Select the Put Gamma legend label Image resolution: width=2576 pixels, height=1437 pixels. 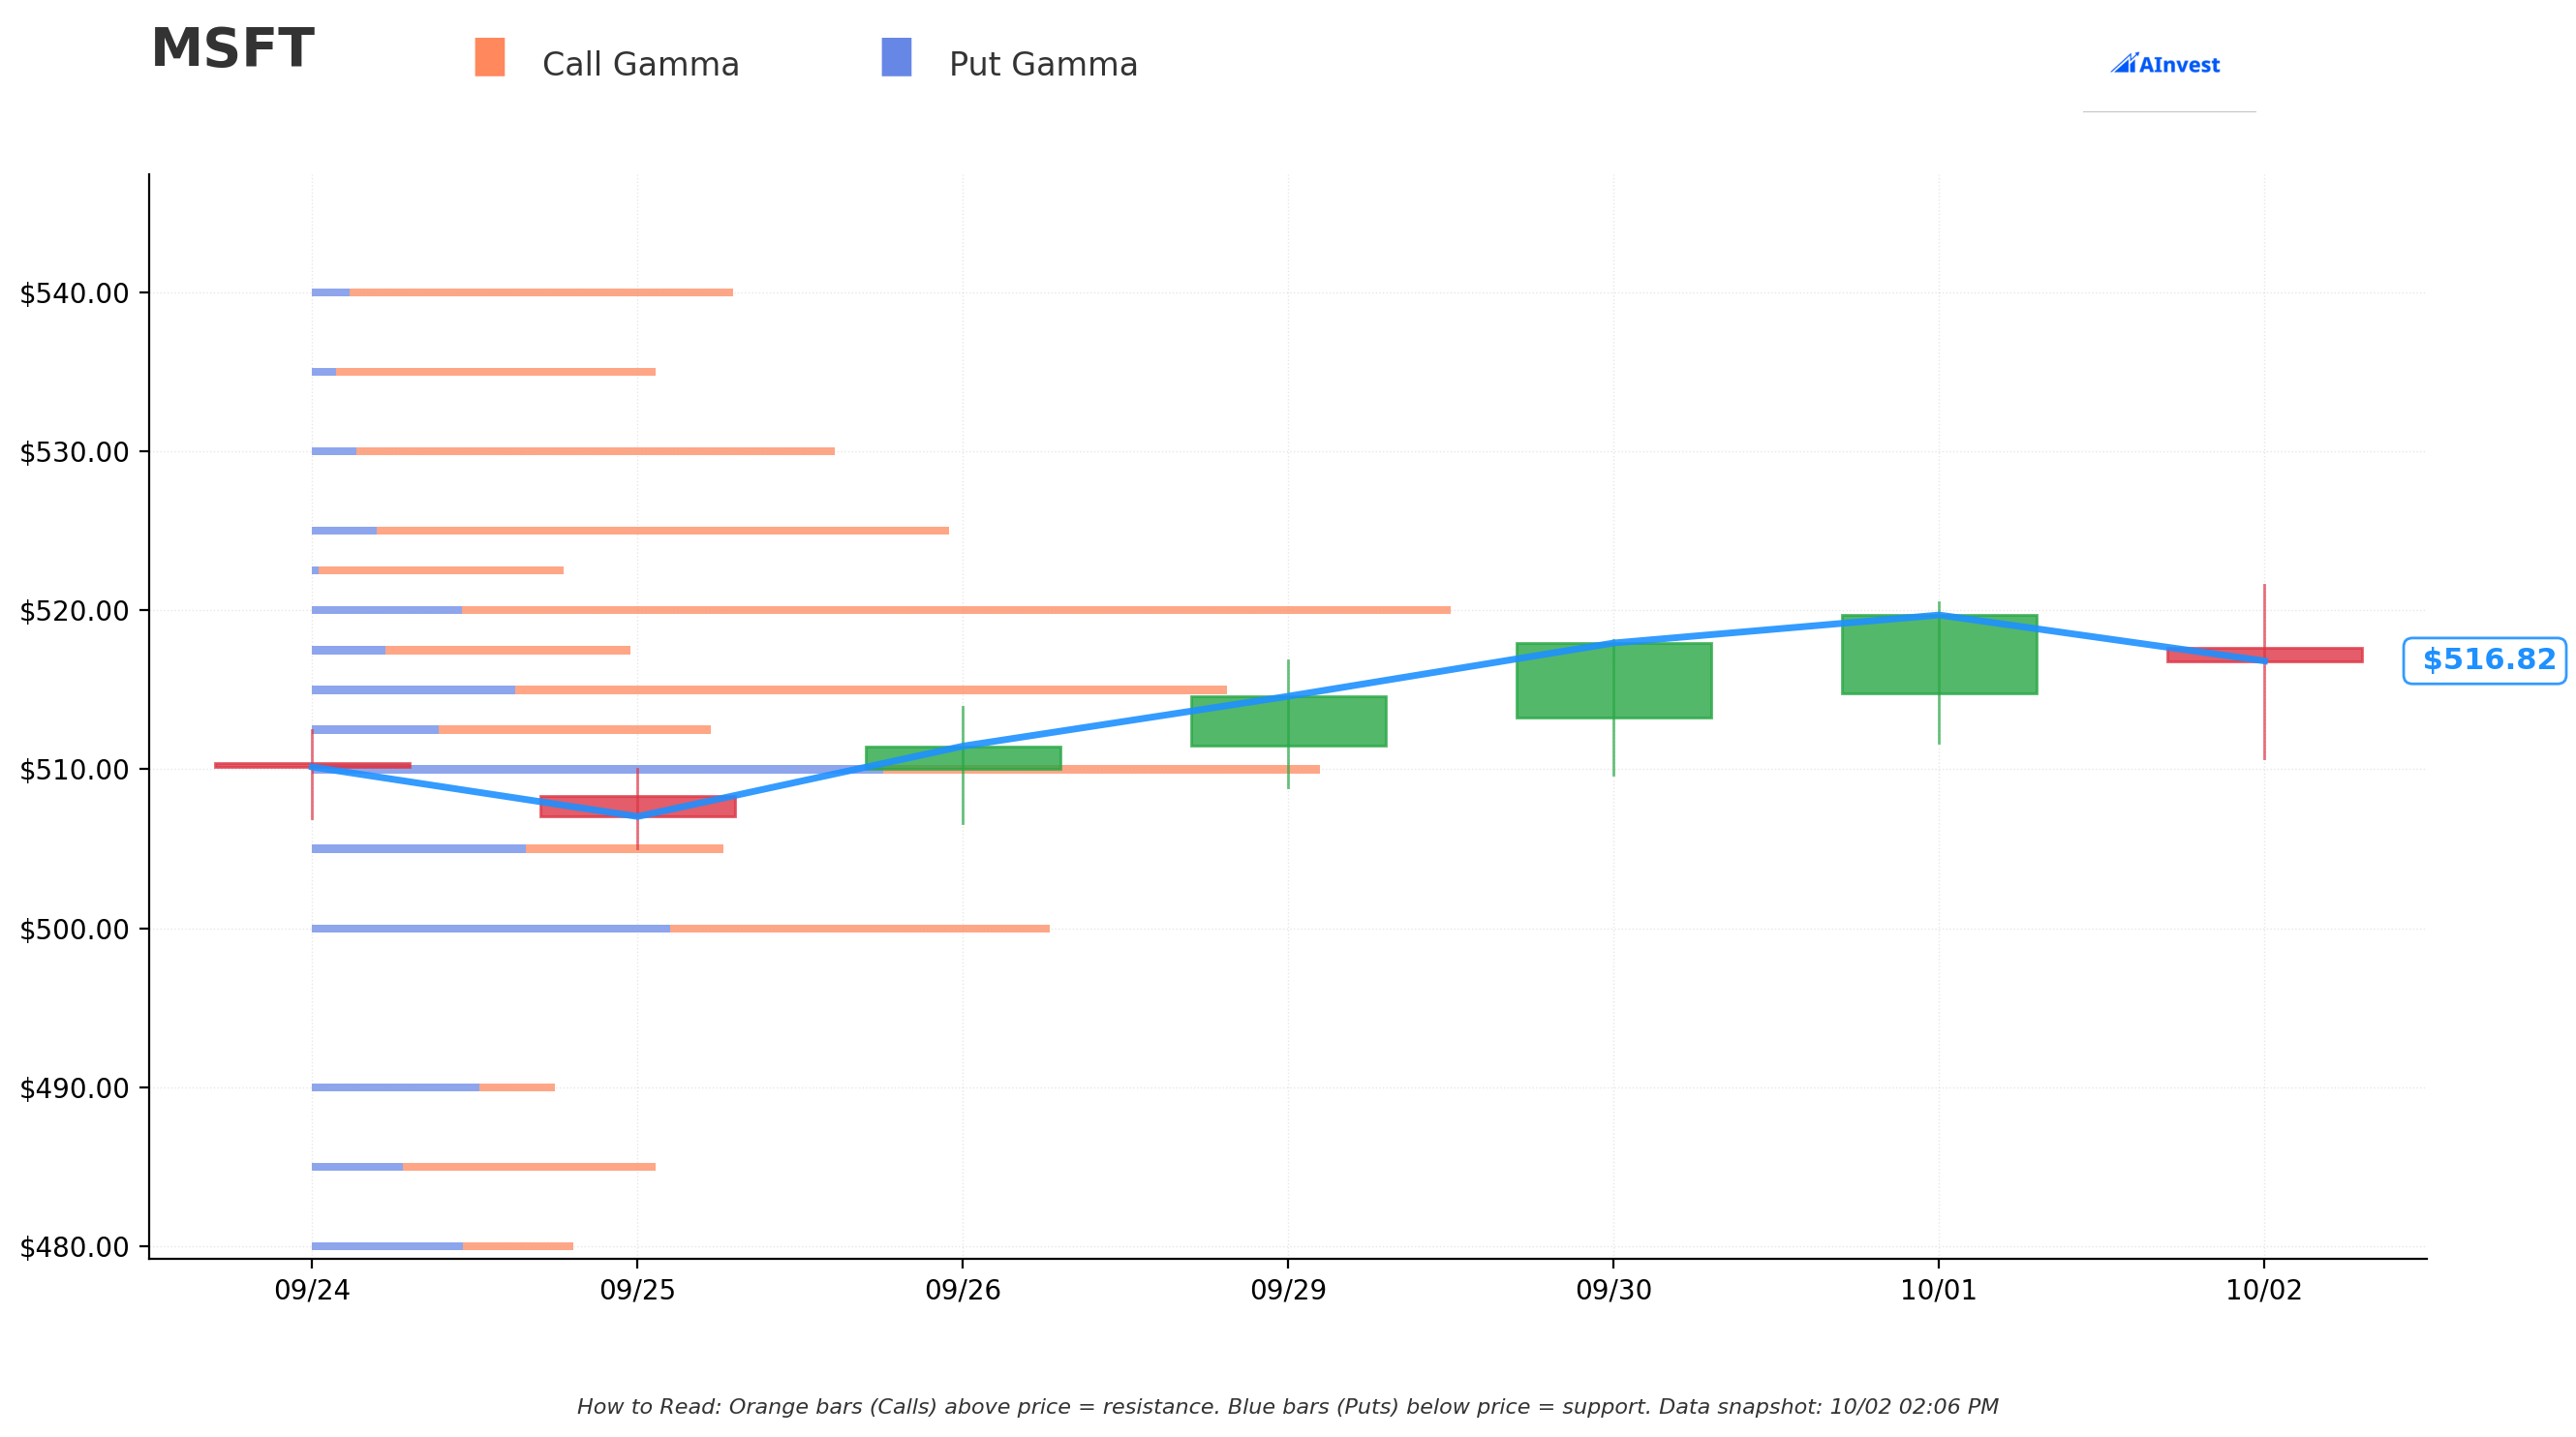1043,65
